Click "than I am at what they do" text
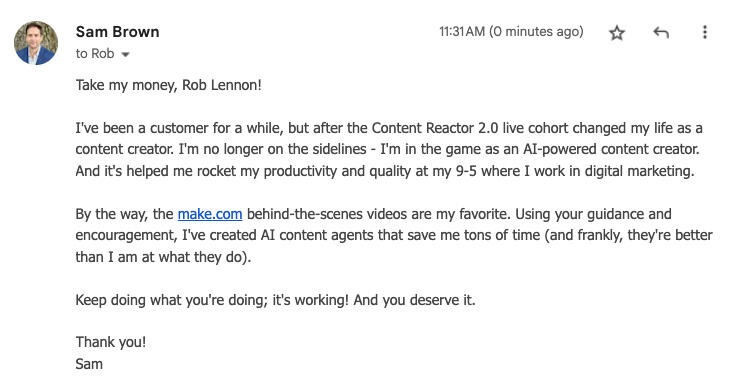 [159, 257]
